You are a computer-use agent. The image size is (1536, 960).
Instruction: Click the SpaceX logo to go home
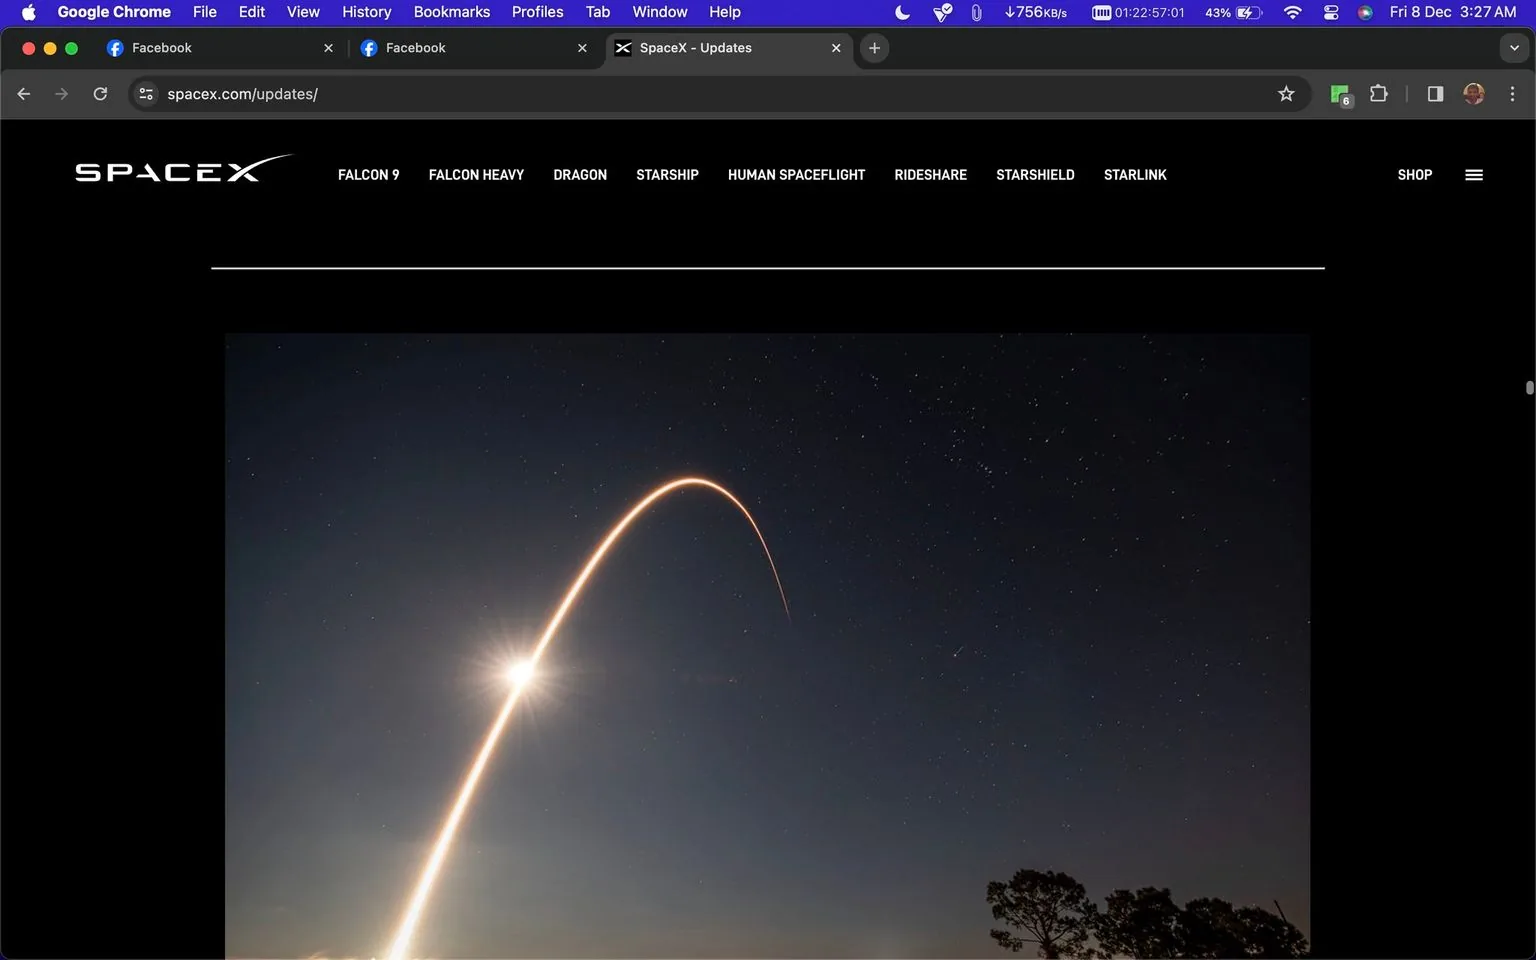pyautogui.click(x=184, y=170)
